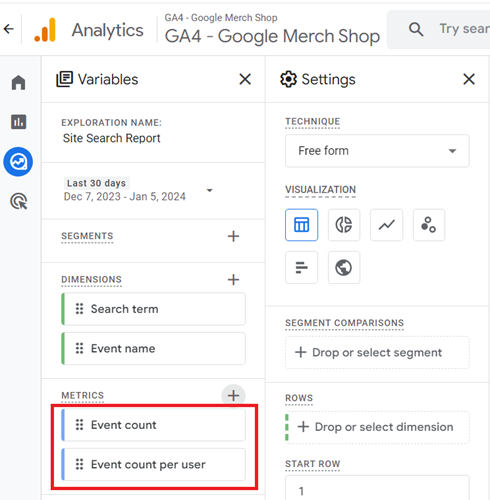Click the search magnifier icon

pyautogui.click(x=416, y=29)
